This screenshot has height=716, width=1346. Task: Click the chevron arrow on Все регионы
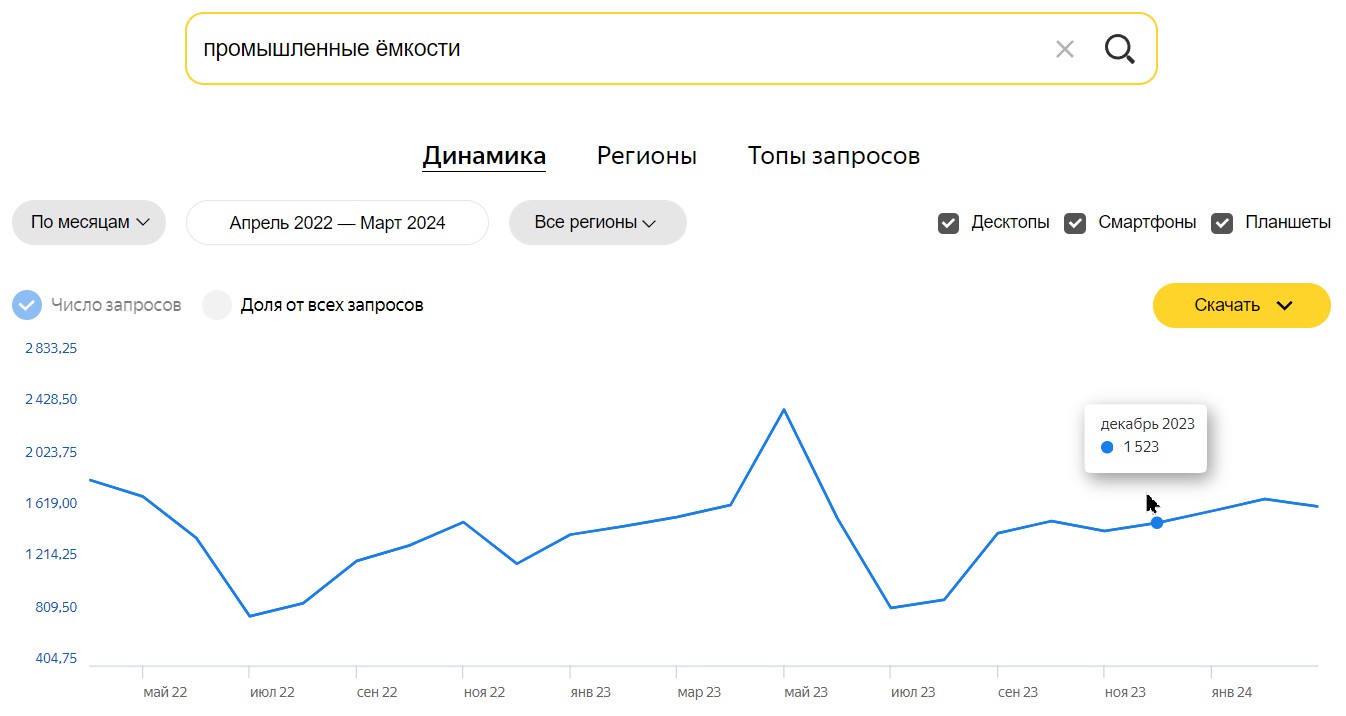coord(649,223)
